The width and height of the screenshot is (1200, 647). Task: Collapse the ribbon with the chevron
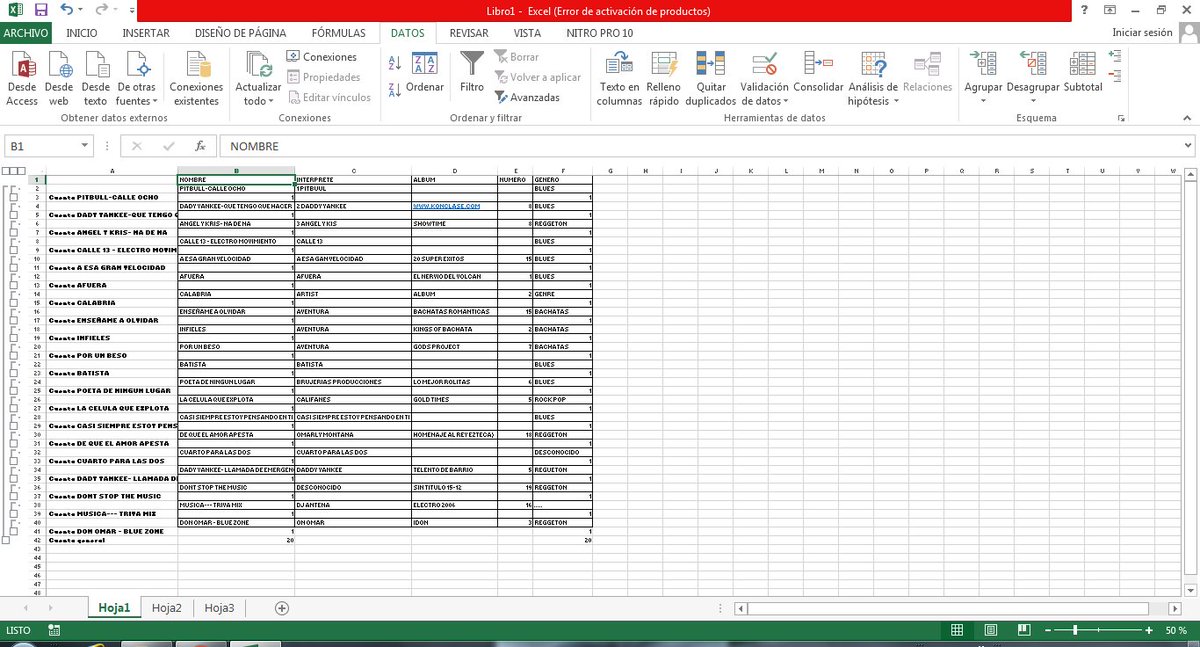coord(1186,118)
